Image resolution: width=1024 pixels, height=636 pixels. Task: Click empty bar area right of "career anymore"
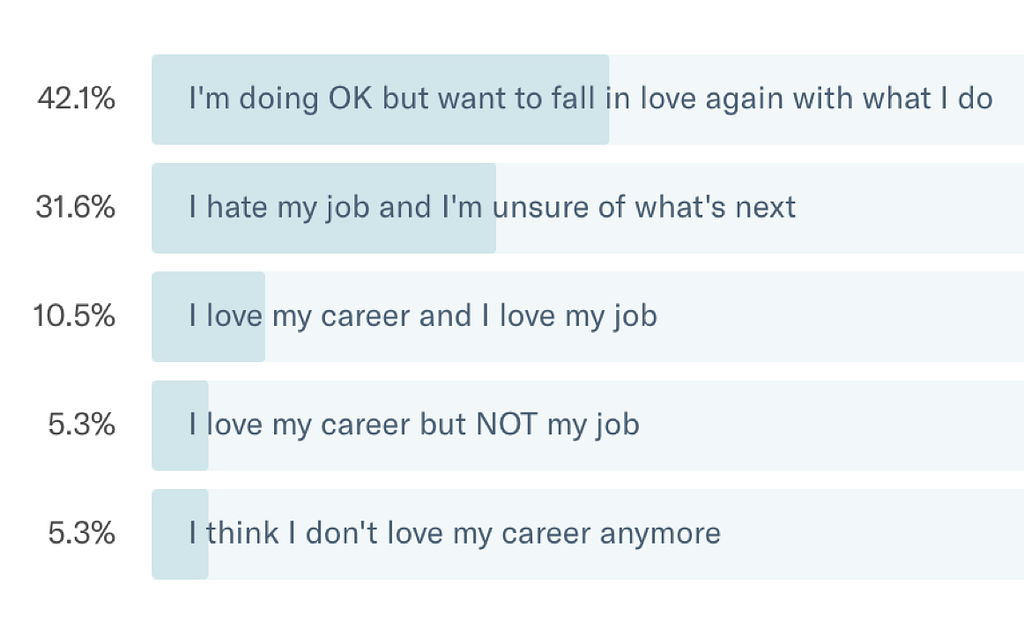click(870, 533)
